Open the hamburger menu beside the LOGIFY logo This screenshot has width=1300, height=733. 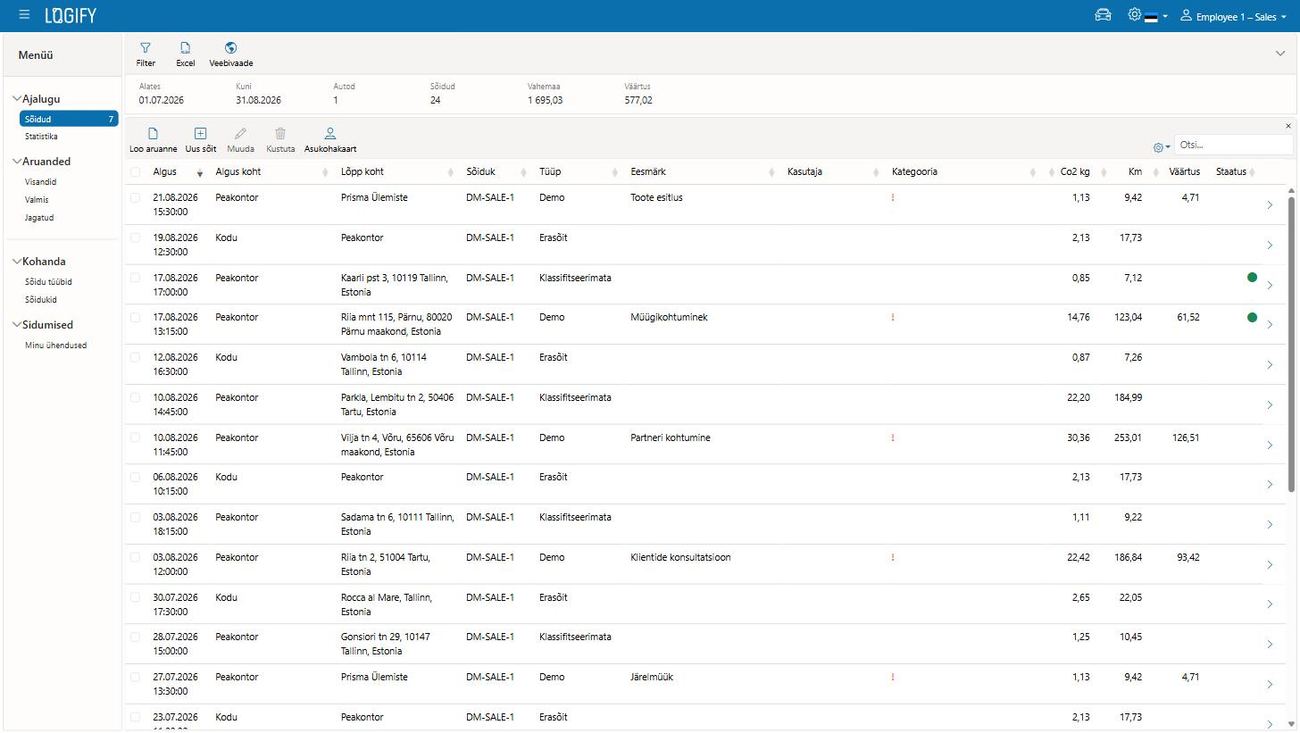(24, 15)
